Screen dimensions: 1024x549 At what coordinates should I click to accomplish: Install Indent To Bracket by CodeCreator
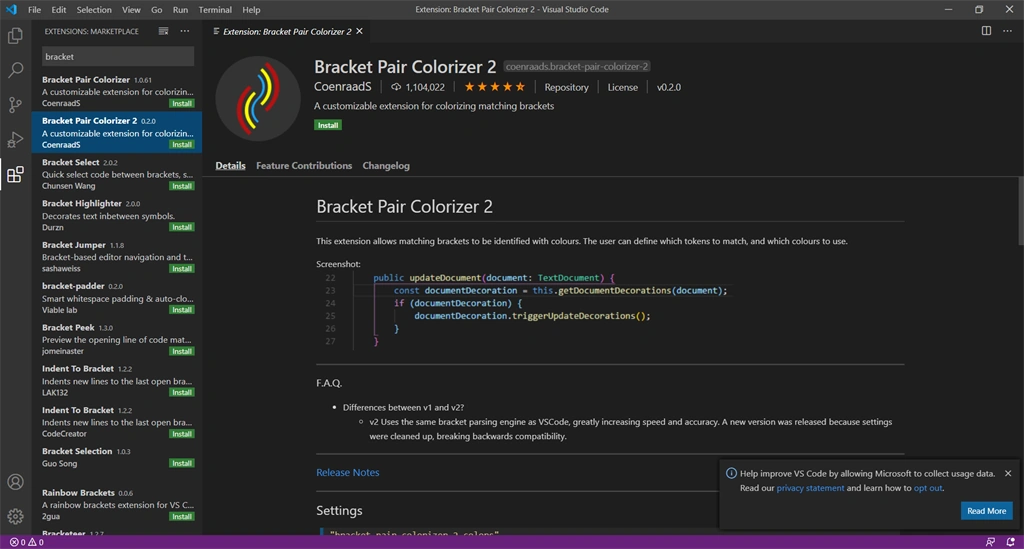click(182, 434)
